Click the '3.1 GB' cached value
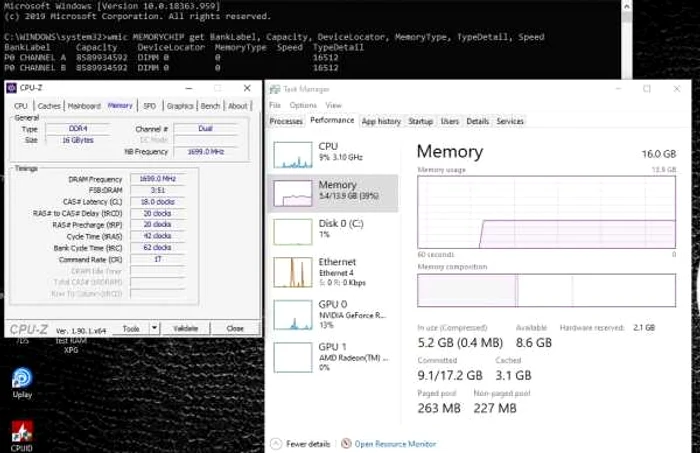This screenshot has width=700, height=453. 513,375
